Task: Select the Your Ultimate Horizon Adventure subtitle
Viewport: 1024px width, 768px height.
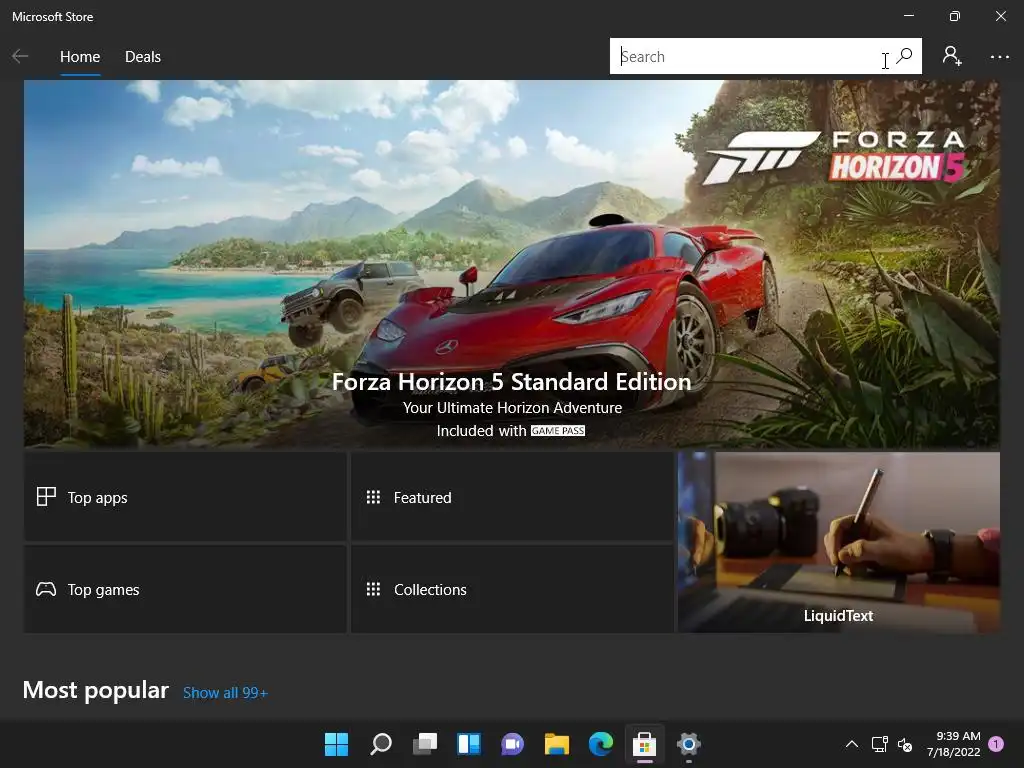Action: tap(512, 408)
